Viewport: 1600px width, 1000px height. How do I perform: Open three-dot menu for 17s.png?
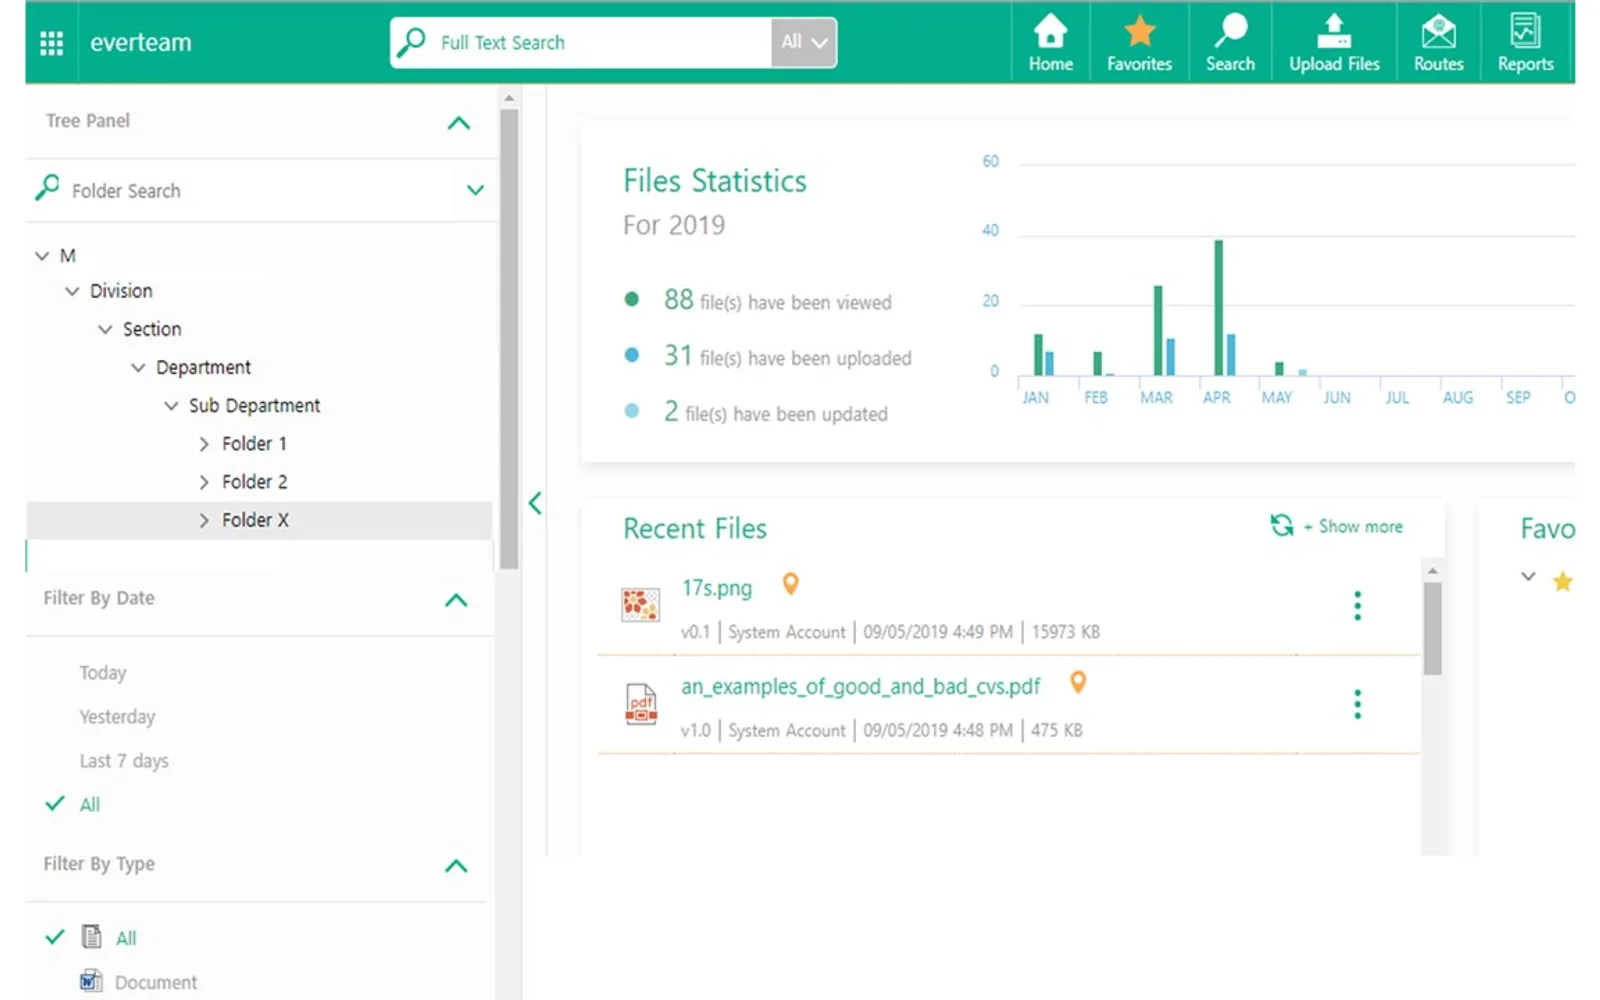pyautogui.click(x=1357, y=606)
